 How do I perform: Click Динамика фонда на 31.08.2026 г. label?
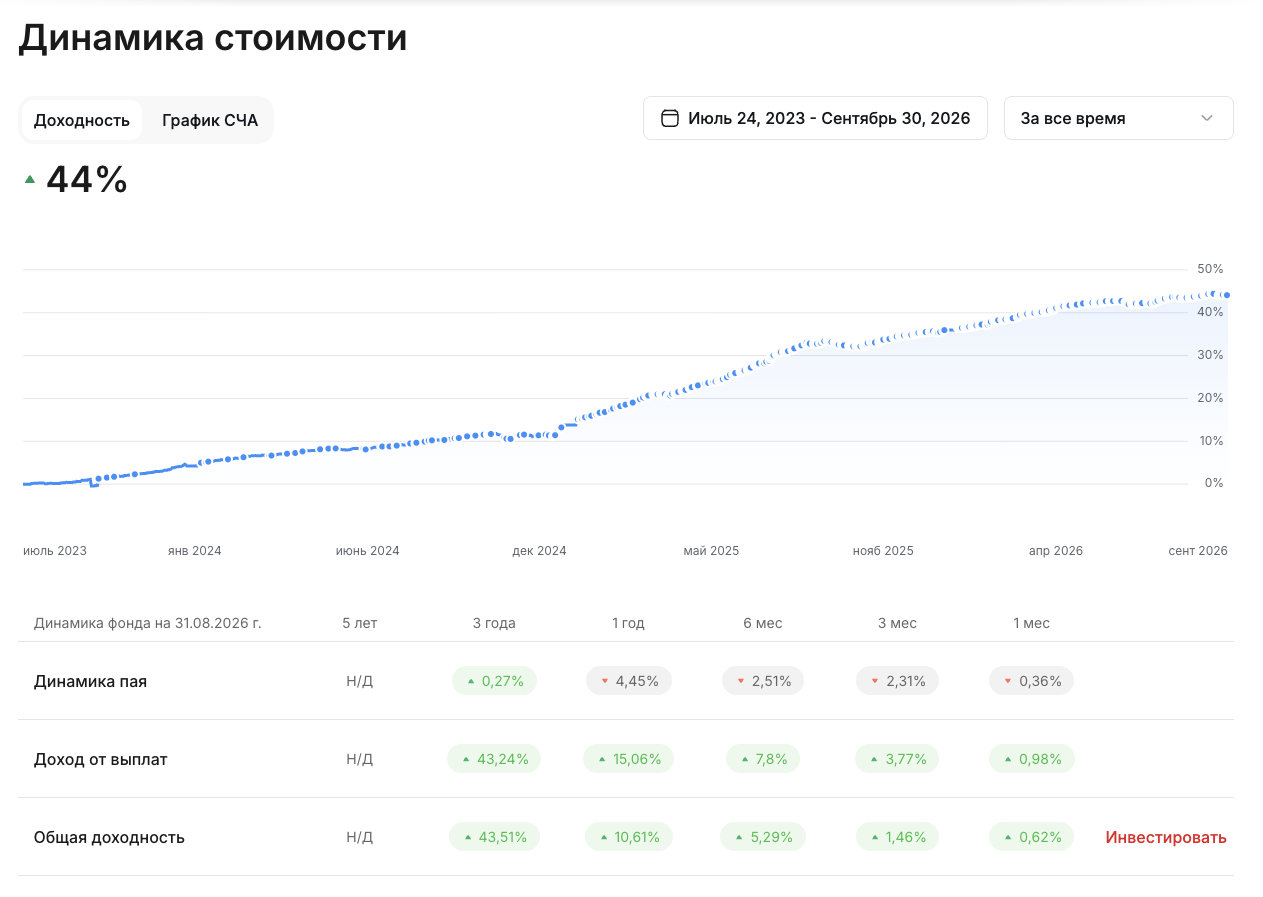[x=148, y=623]
